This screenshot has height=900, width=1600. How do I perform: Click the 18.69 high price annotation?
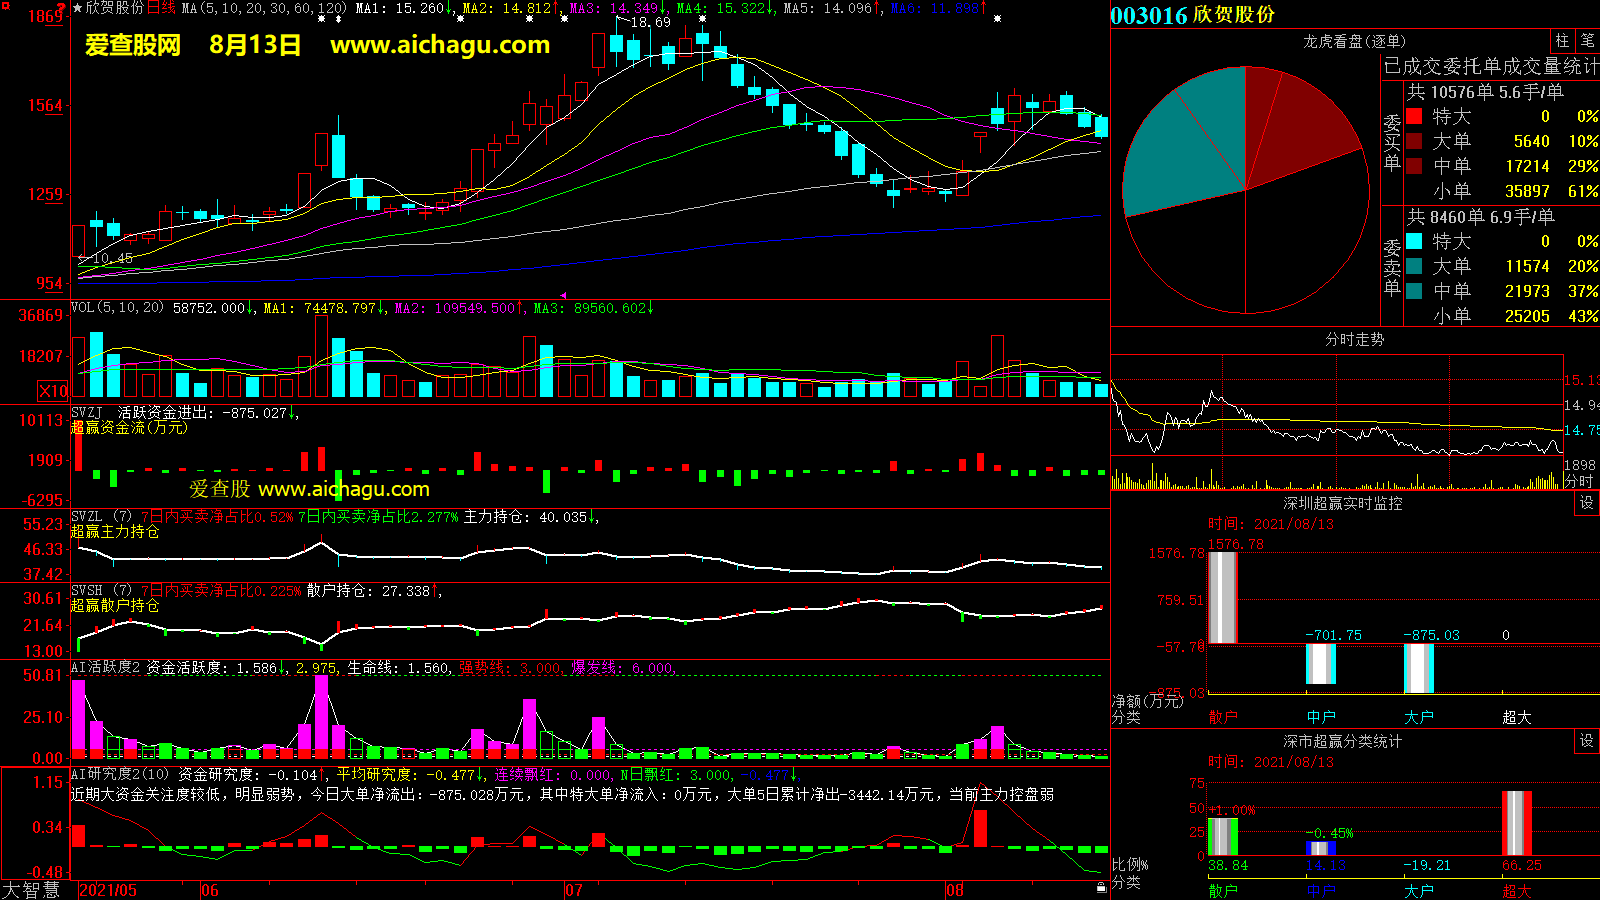coord(650,22)
